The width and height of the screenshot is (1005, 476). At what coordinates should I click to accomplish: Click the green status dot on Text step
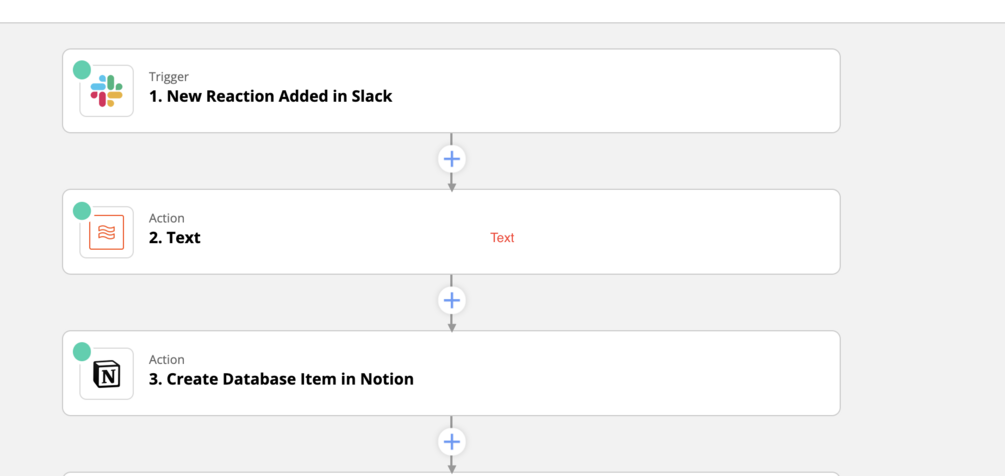tap(82, 211)
